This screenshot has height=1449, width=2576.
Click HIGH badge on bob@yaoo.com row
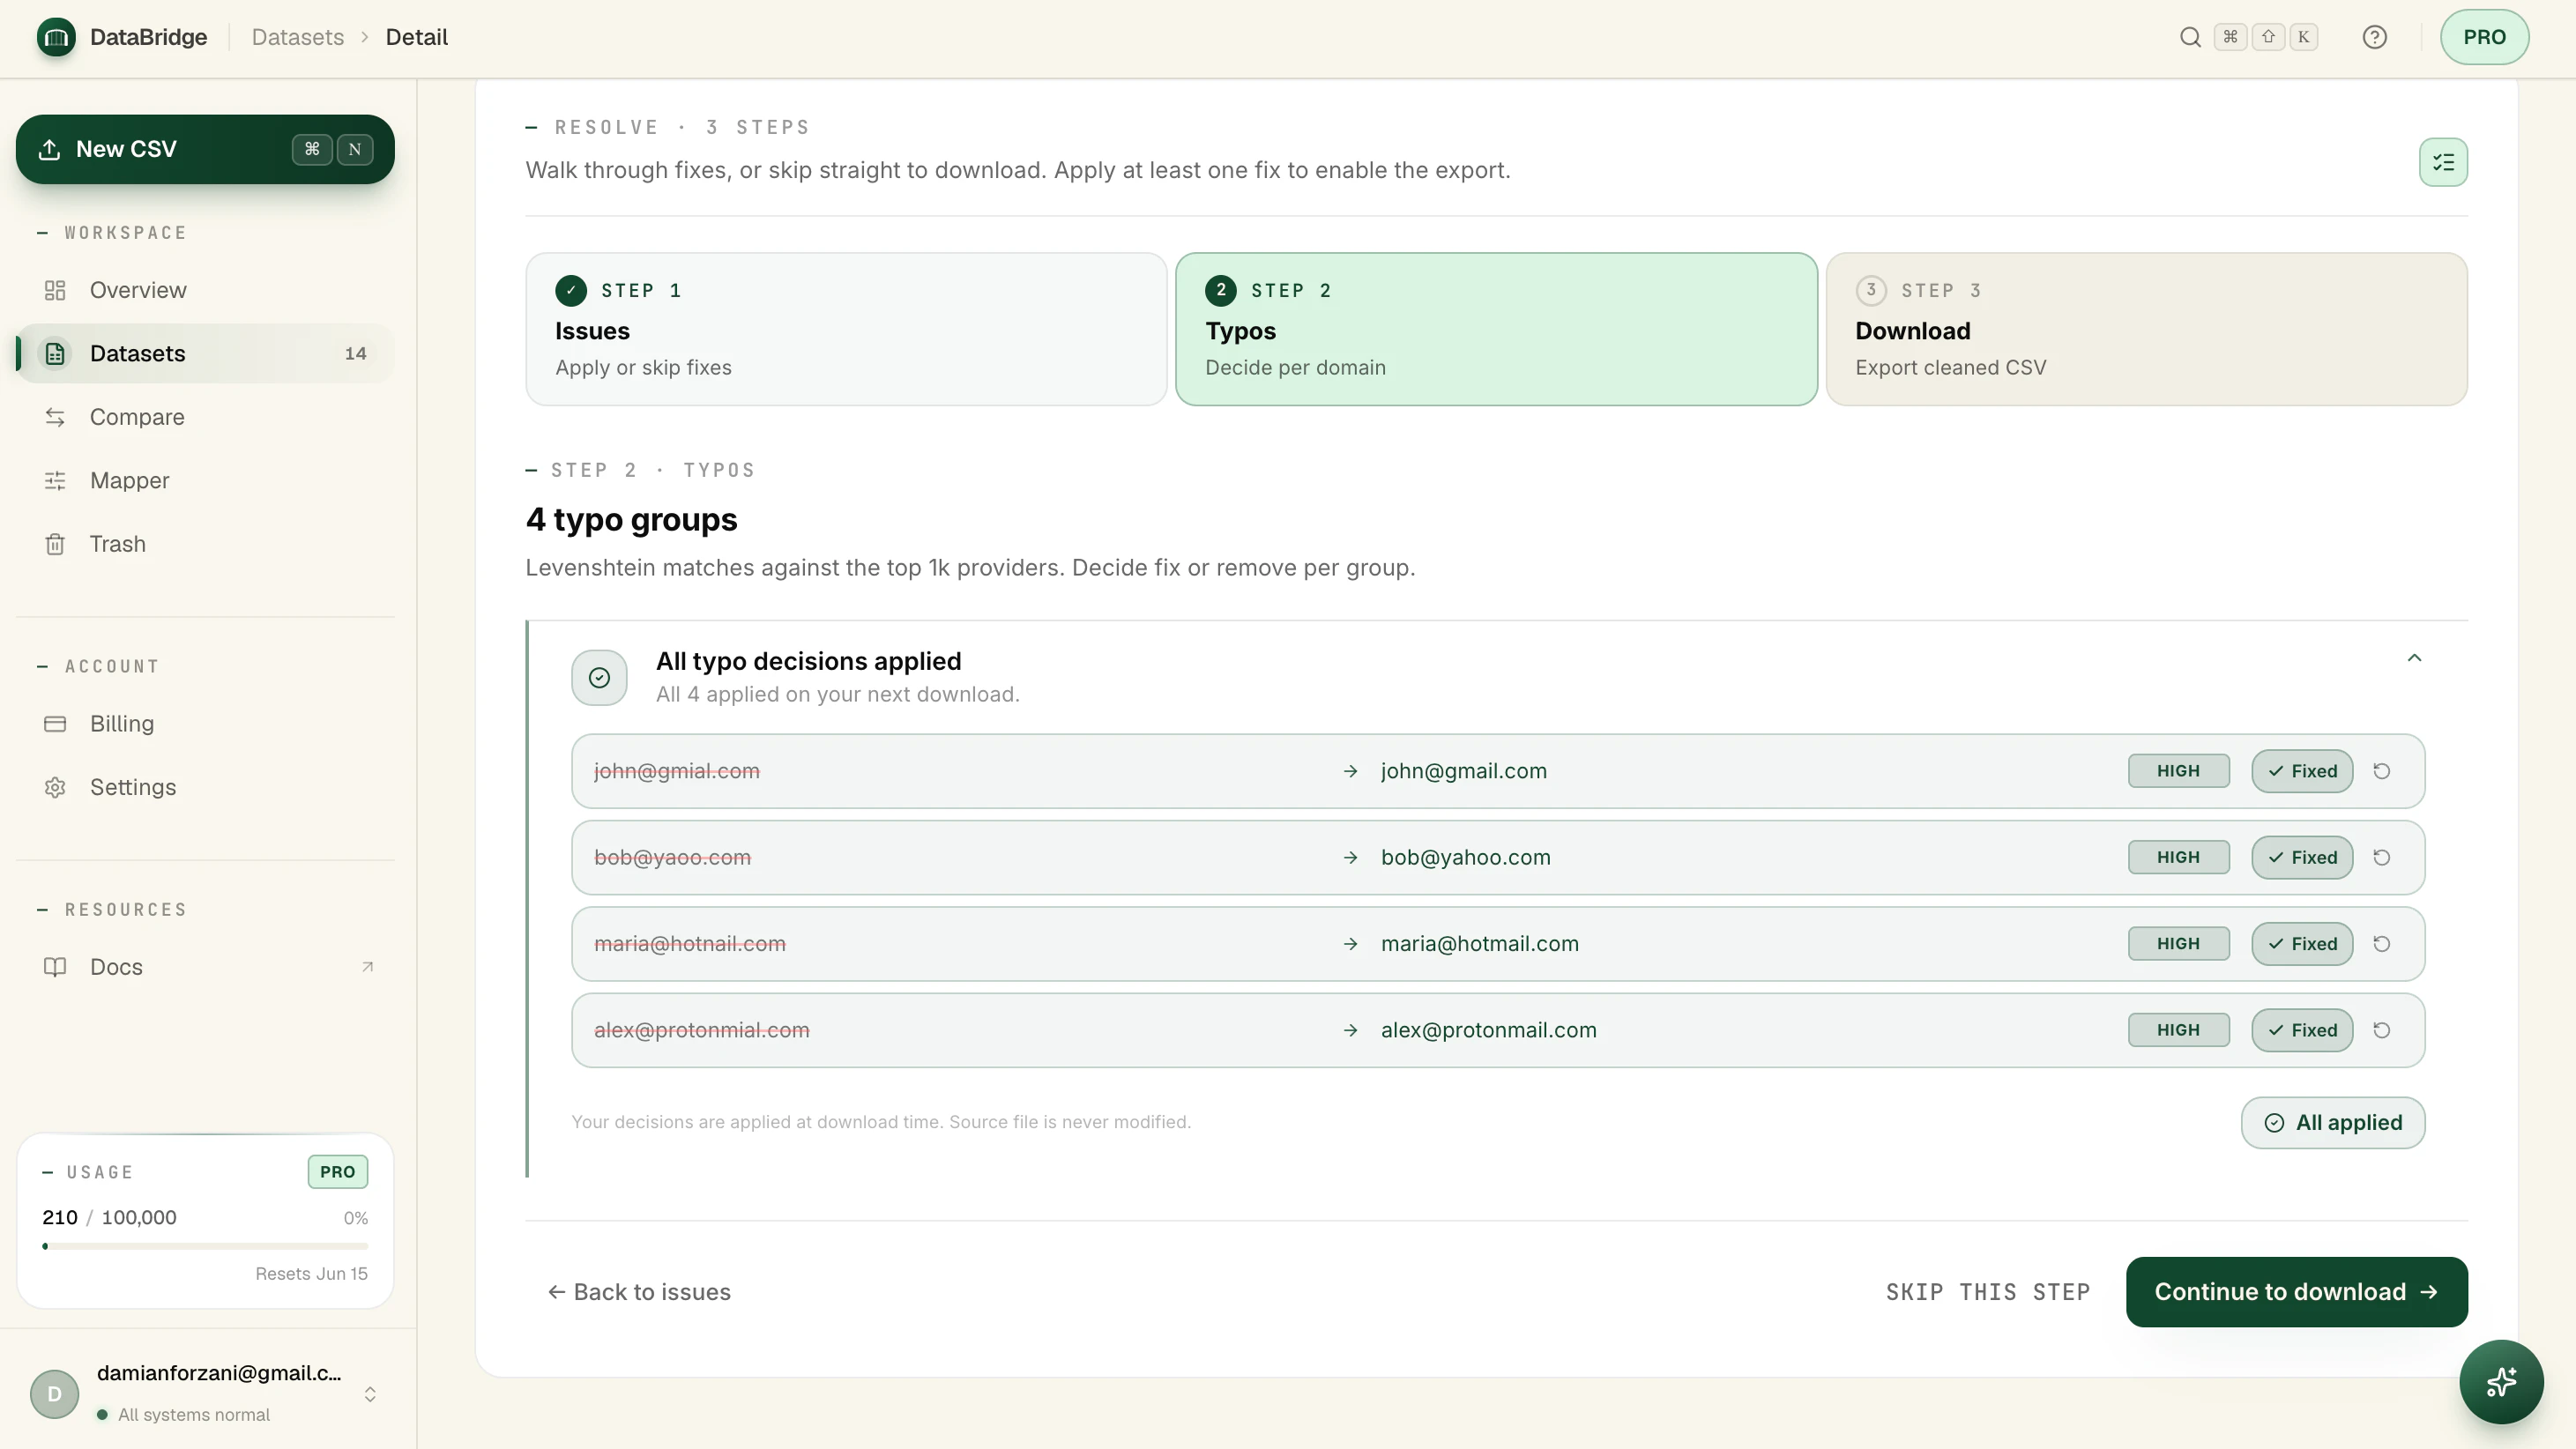2178,857
